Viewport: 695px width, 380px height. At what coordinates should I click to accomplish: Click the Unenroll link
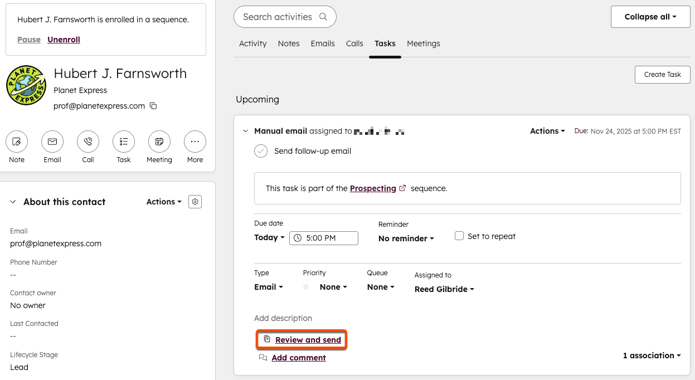tap(64, 39)
